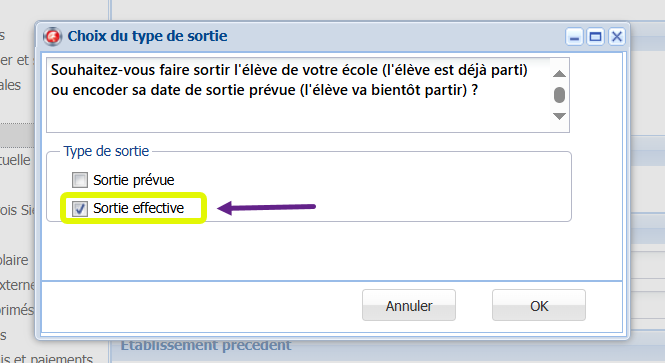The height and width of the screenshot is (363, 665).
Task: Confirm the choice with OK button
Action: 539,305
